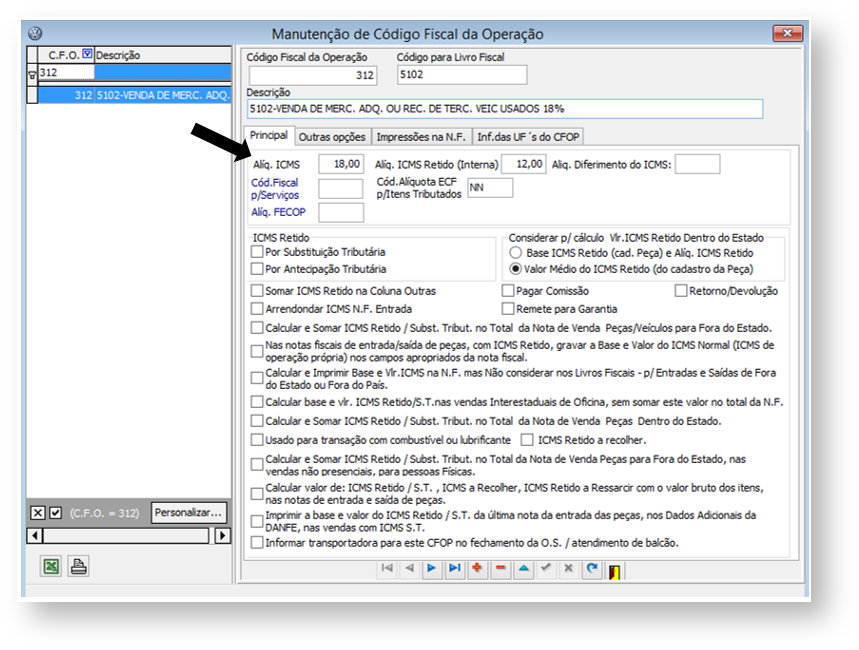
Task: Click Descrição column header in grid
Action: [163, 55]
